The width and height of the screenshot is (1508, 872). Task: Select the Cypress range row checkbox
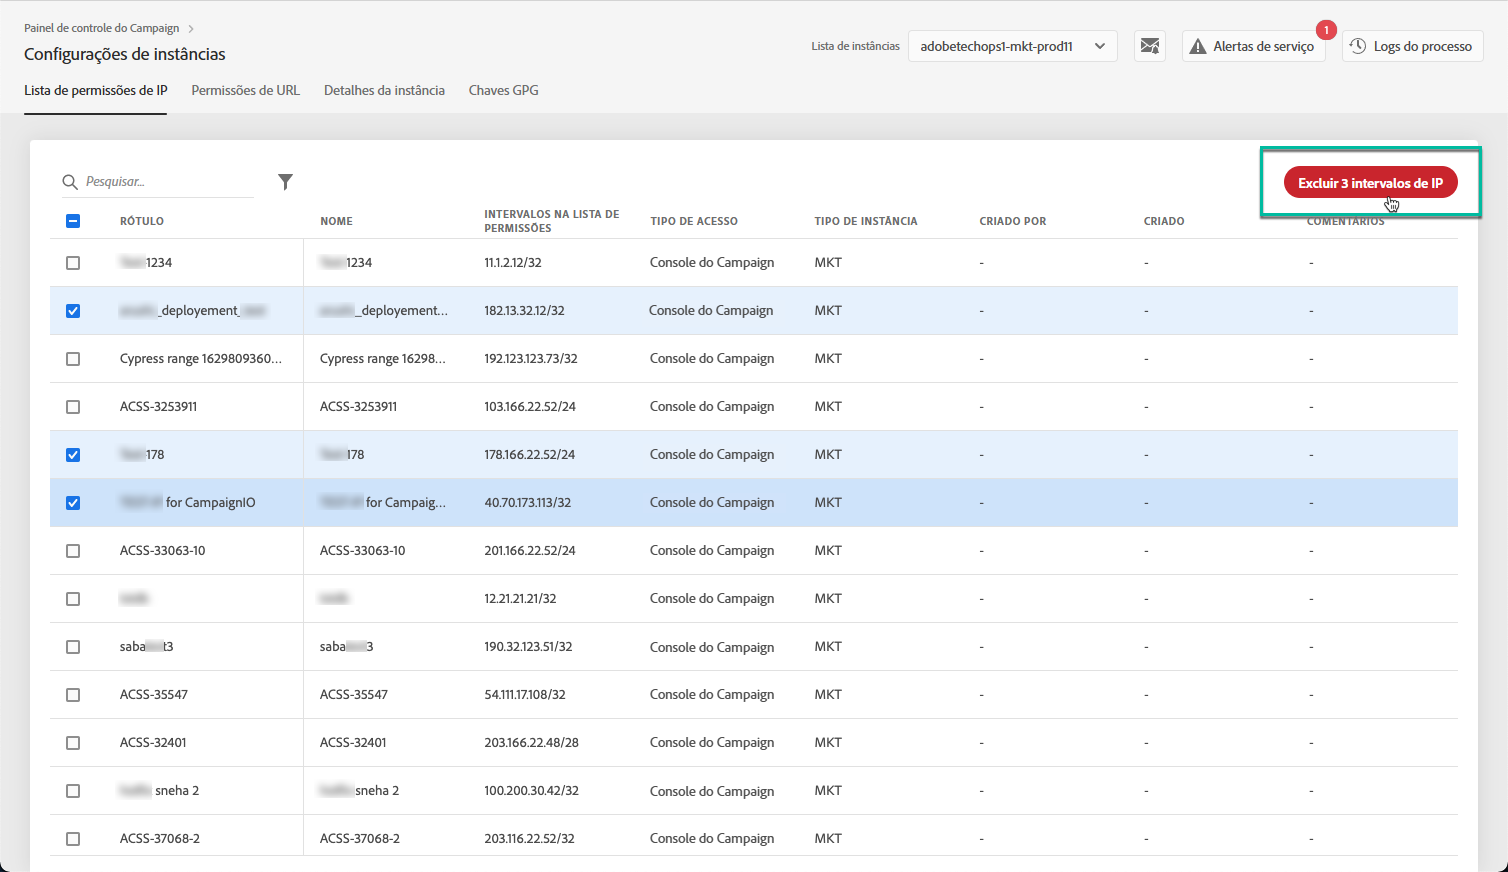pyautogui.click(x=73, y=359)
